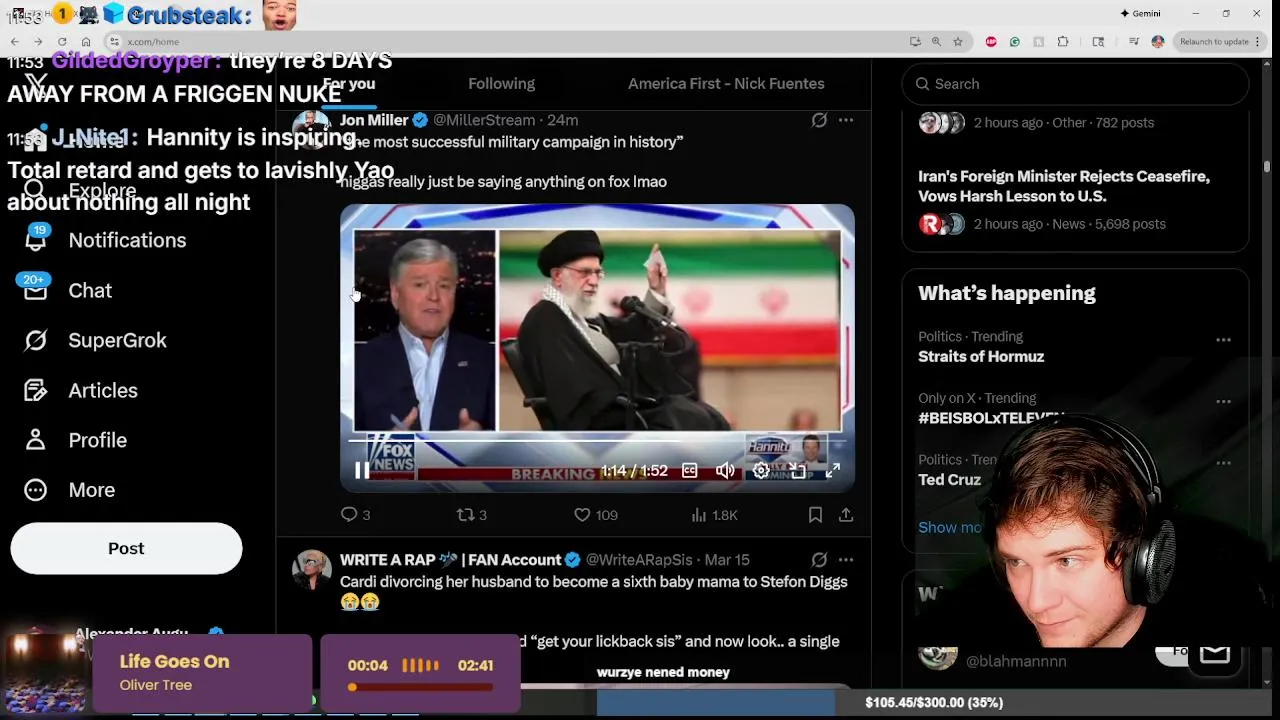Open Notifications in the sidebar
The image size is (1280, 720).
(x=107, y=240)
